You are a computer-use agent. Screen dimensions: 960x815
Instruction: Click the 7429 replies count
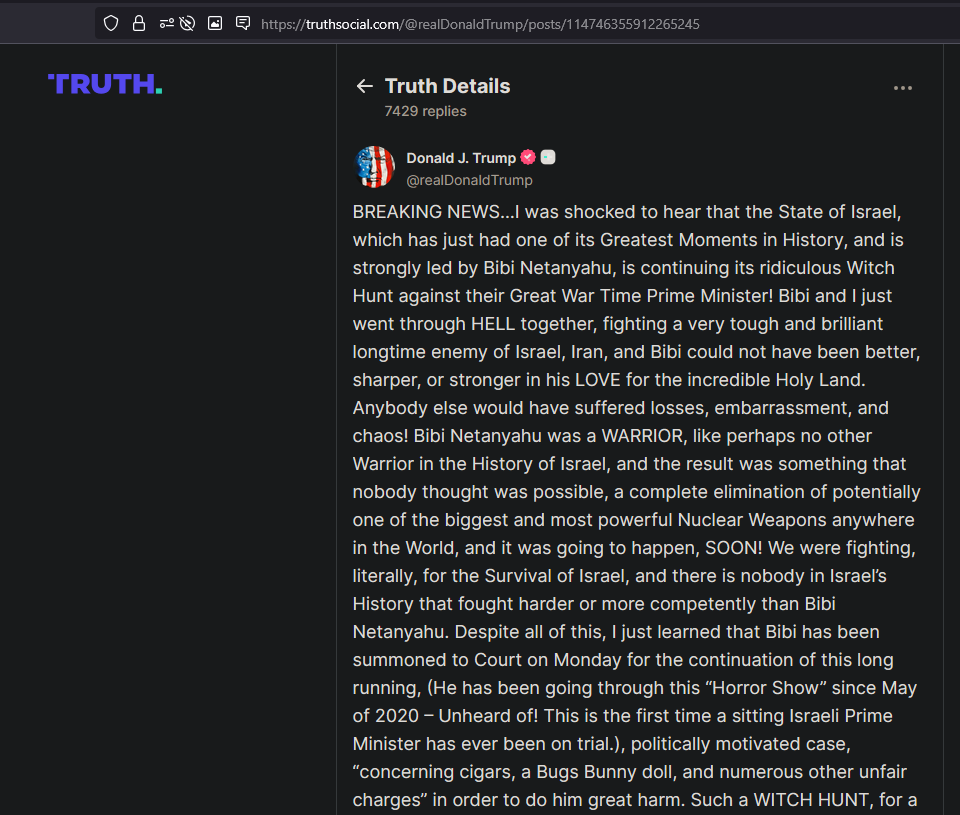tap(426, 111)
